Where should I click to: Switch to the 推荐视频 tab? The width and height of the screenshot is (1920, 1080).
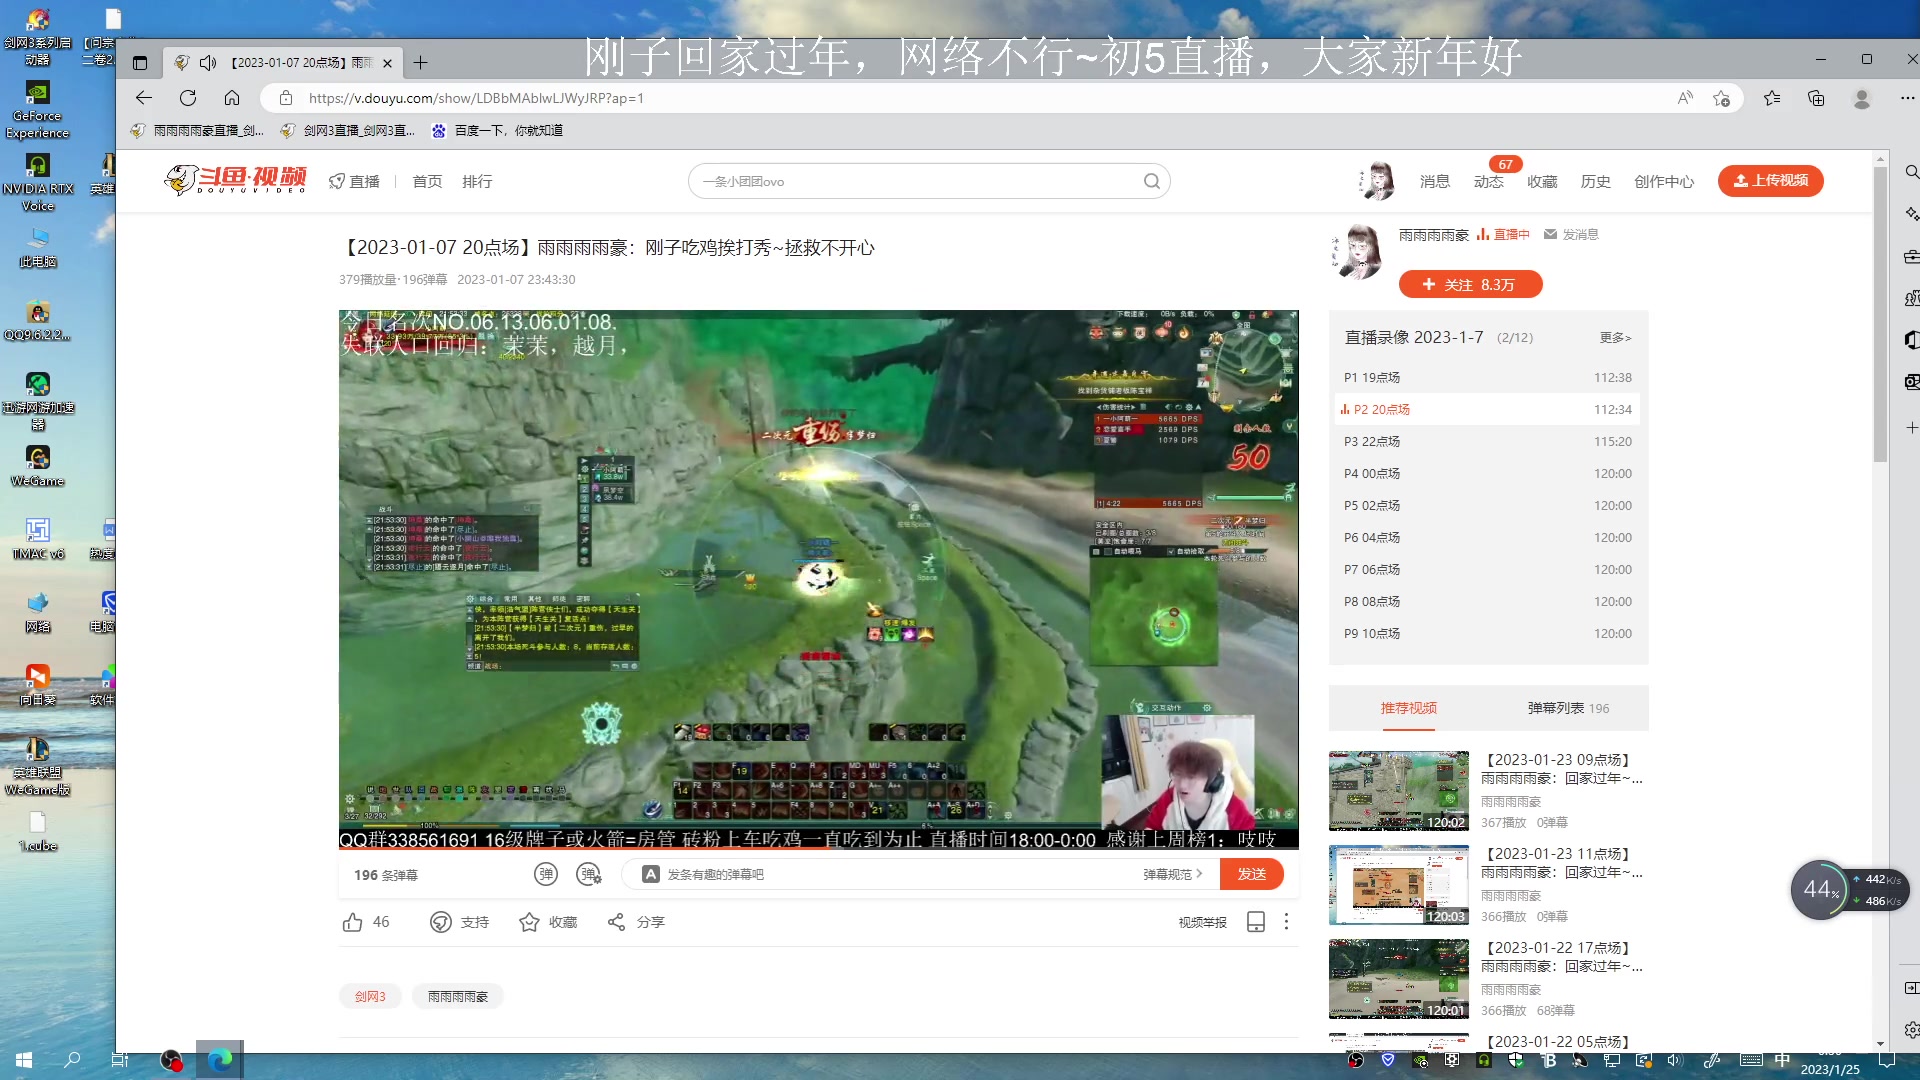coord(1409,708)
